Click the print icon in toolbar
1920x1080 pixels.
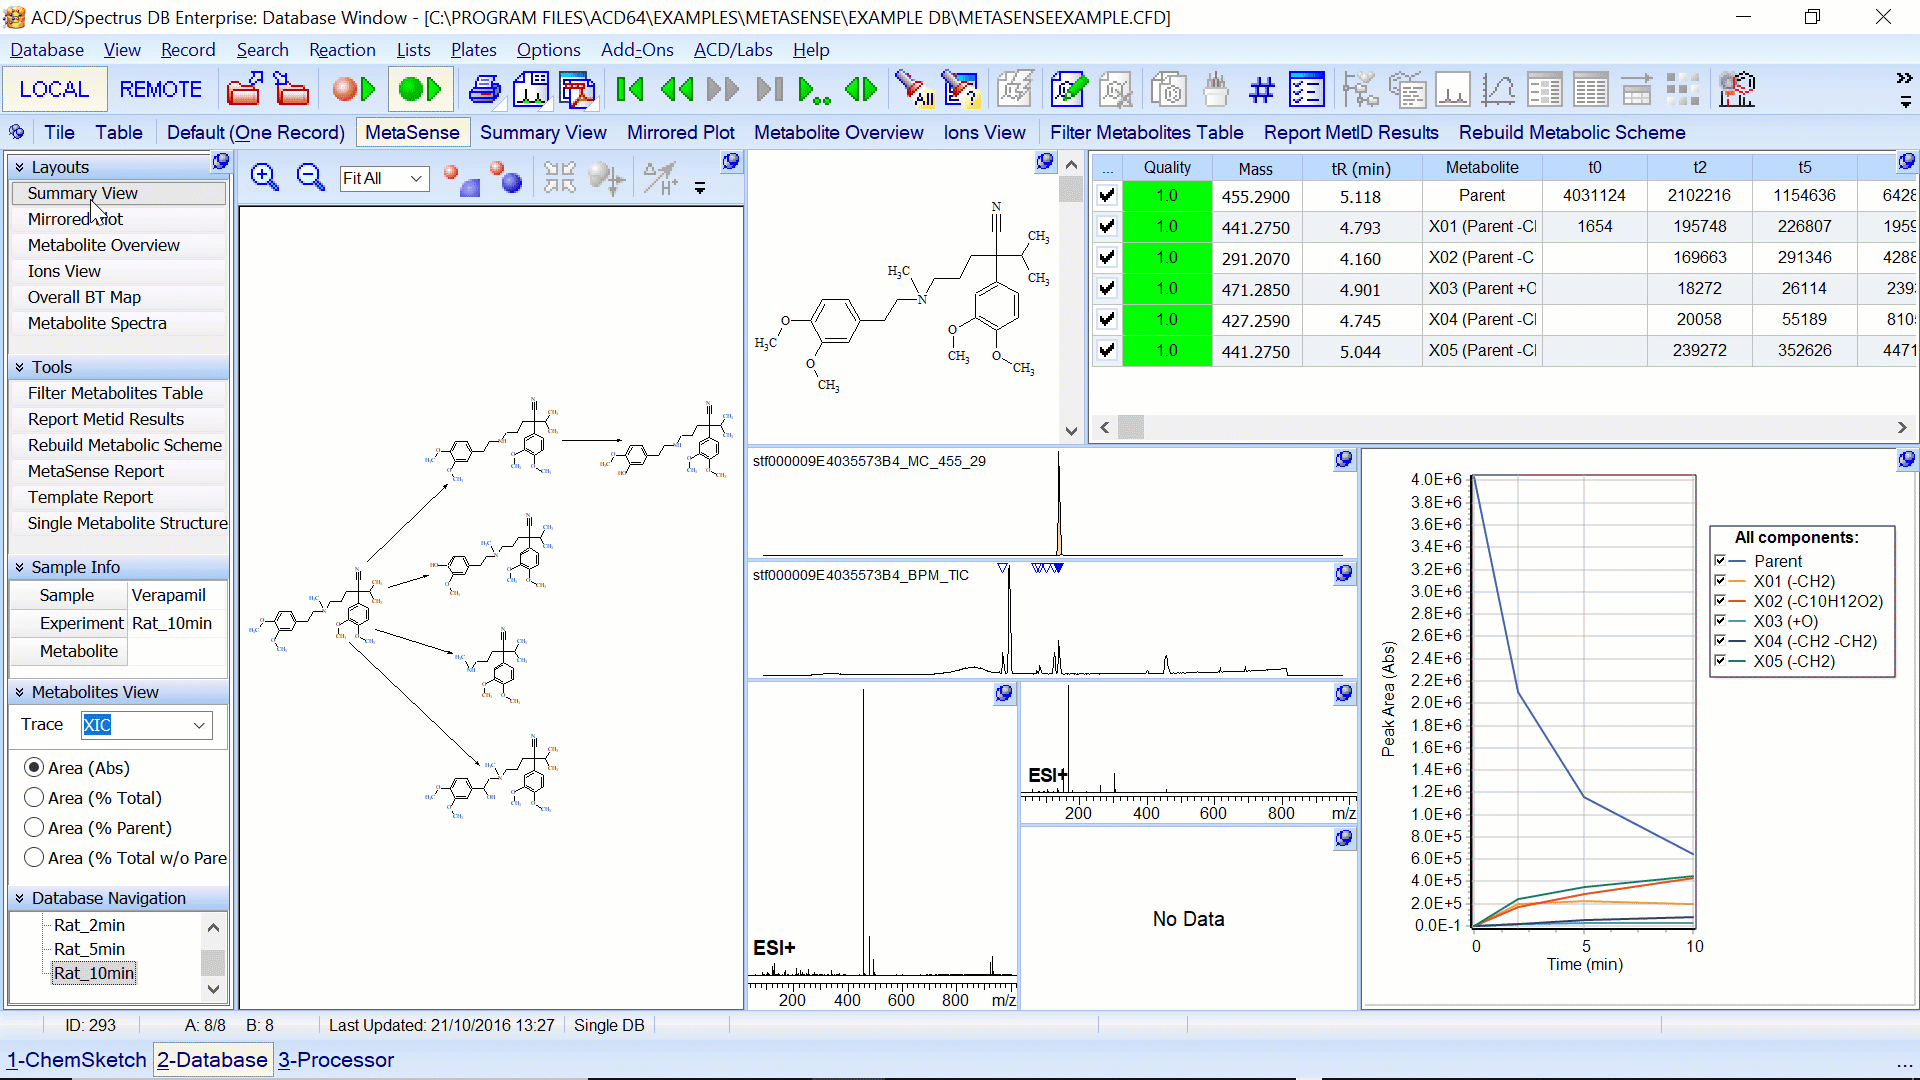pos(484,90)
